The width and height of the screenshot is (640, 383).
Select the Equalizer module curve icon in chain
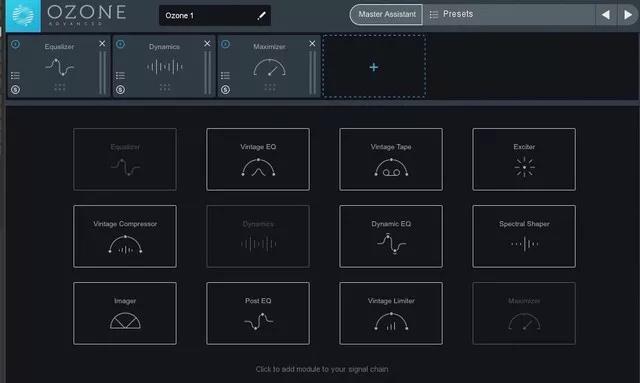click(x=60, y=67)
